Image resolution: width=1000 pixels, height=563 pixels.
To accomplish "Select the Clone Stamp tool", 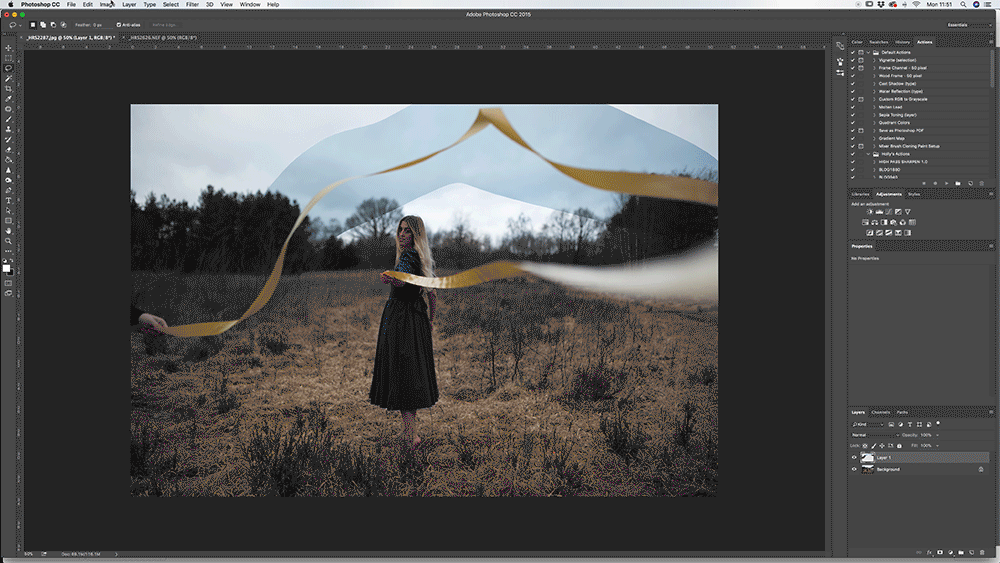I will tap(8, 129).
